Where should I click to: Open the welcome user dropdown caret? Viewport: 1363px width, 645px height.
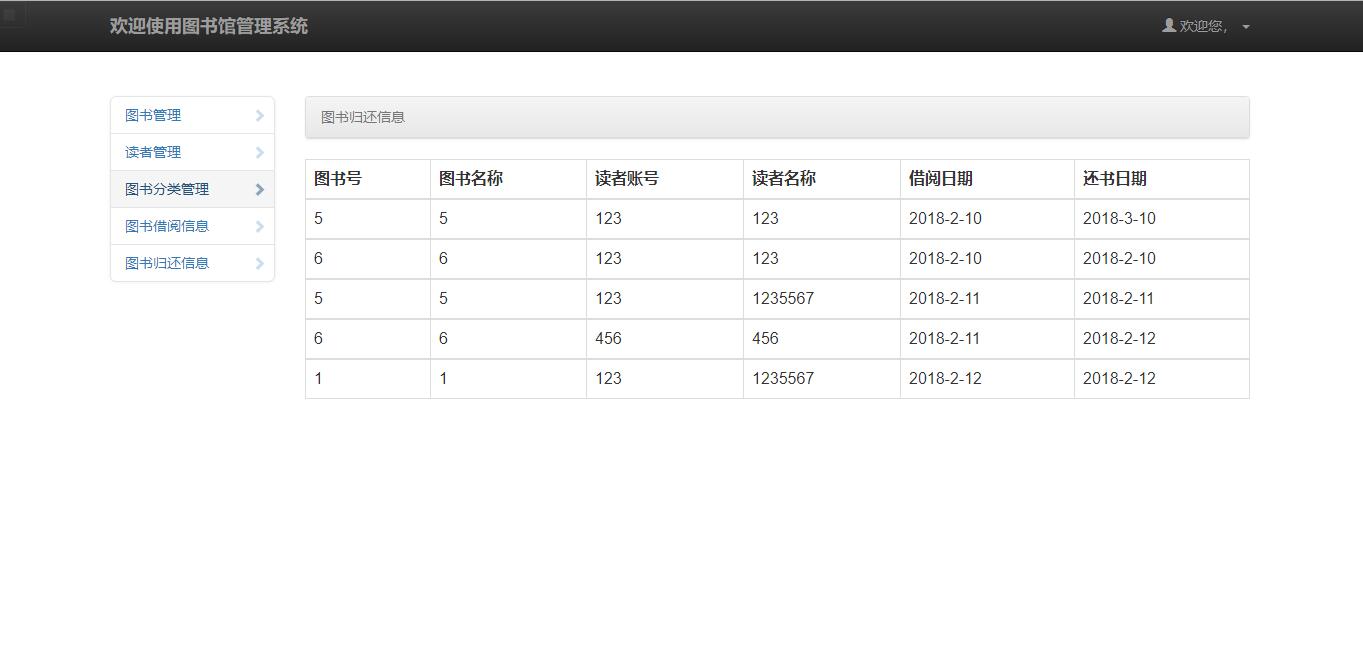[x=1246, y=27]
